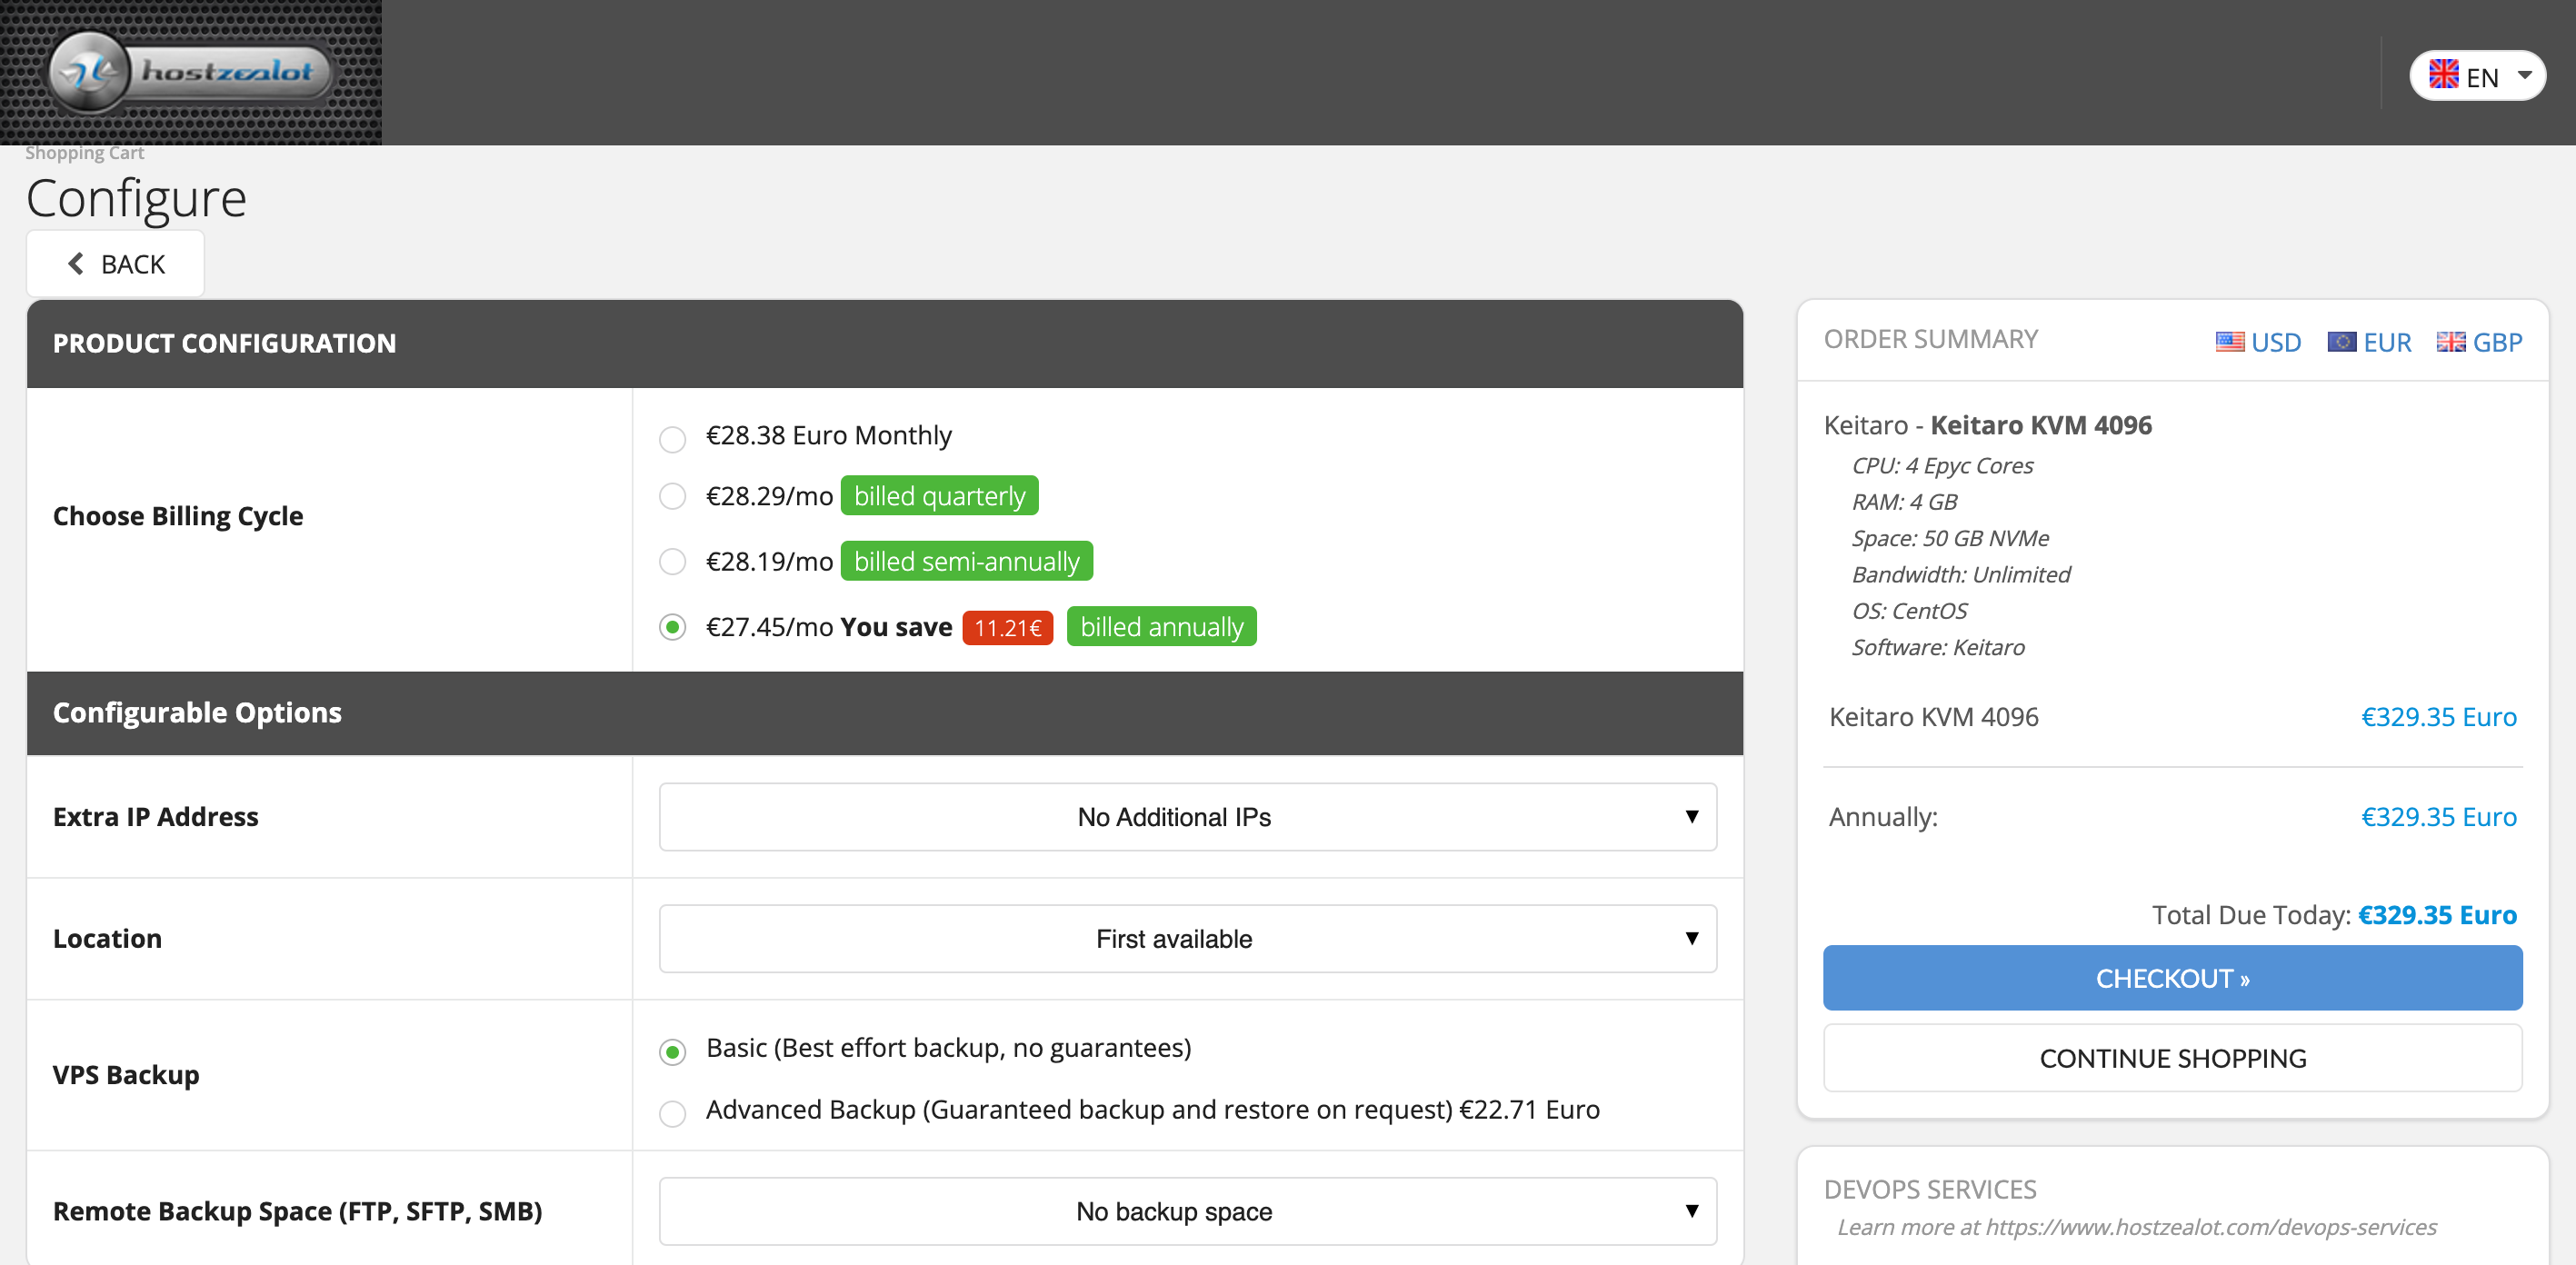Click 'CPU: 4 Epyc Cores' spec line
The height and width of the screenshot is (1265, 2576).
pos(1942,466)
